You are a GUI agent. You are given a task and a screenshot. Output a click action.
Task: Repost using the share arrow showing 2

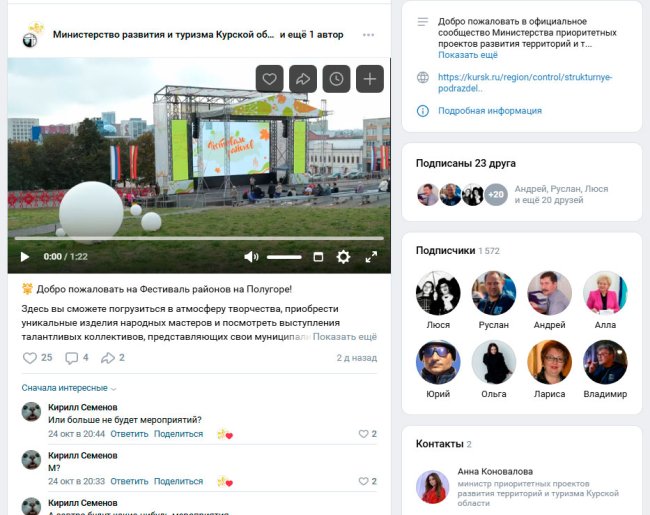[x=113, y=357]
